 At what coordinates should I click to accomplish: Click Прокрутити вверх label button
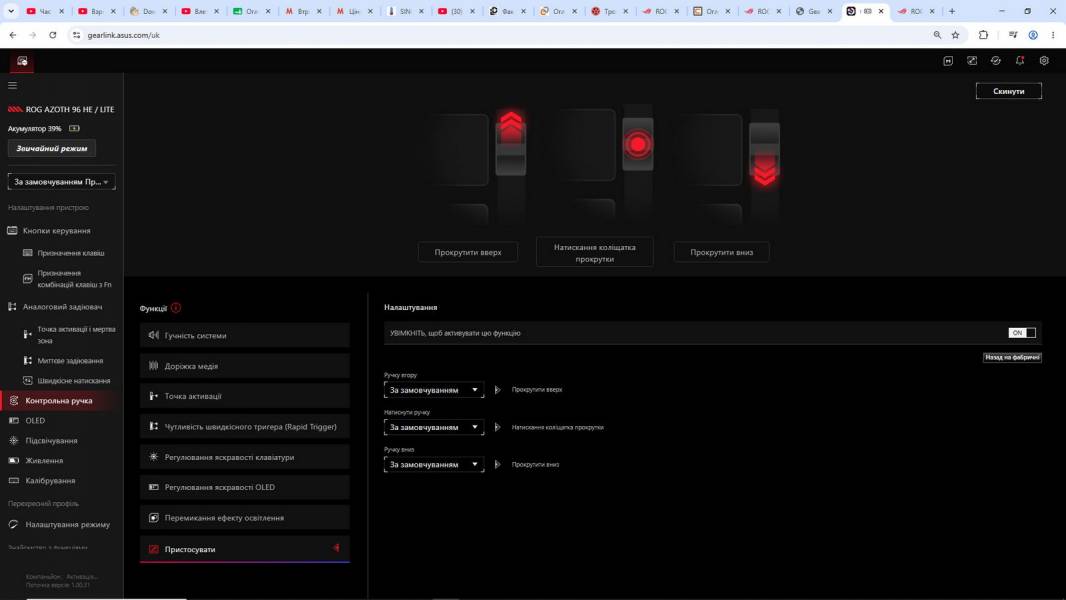click(468, 252)
